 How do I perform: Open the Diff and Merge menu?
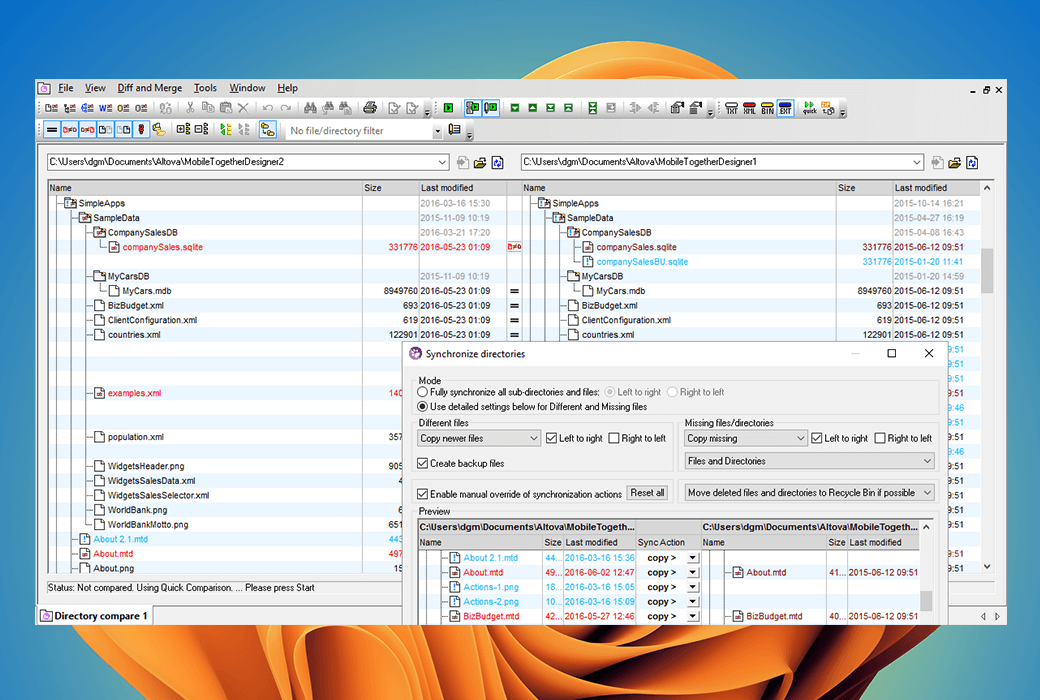tap(149, 88)
